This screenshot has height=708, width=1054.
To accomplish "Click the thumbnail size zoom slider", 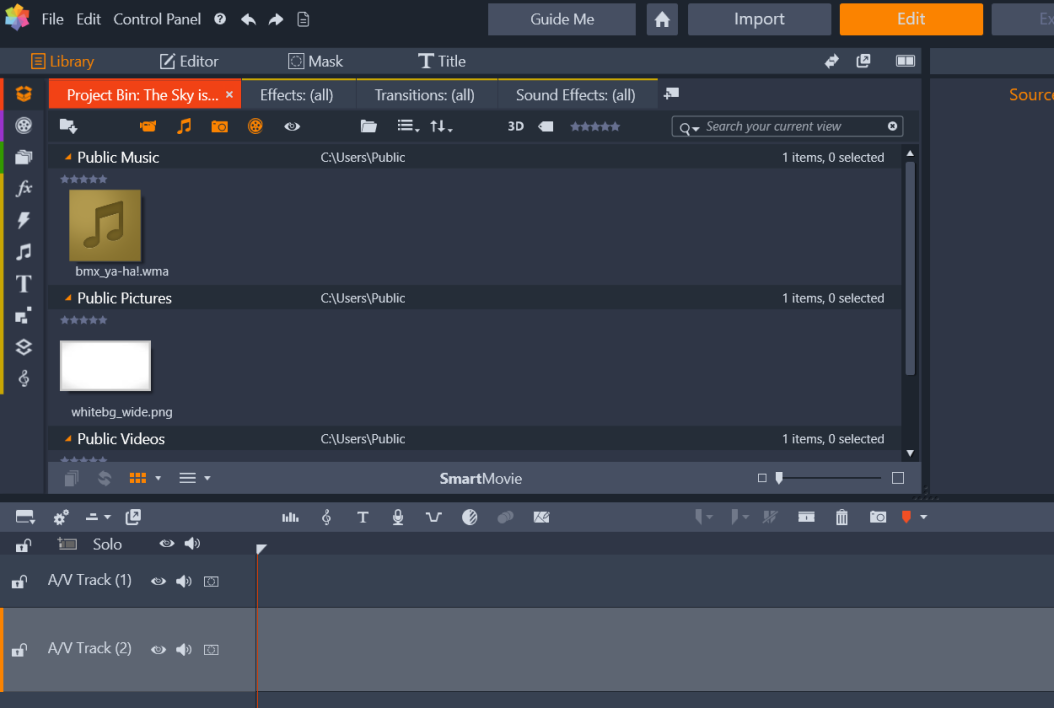I will [779, 478].
